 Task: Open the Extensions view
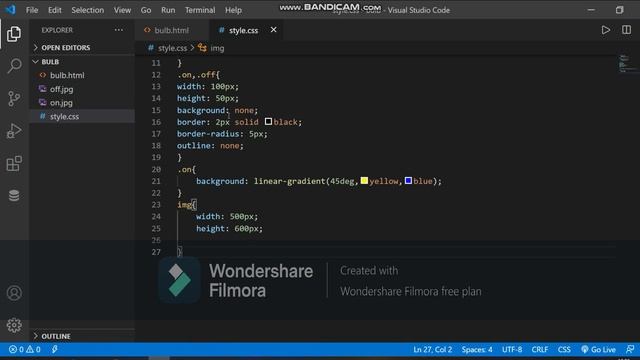click(x=14, y=163)
